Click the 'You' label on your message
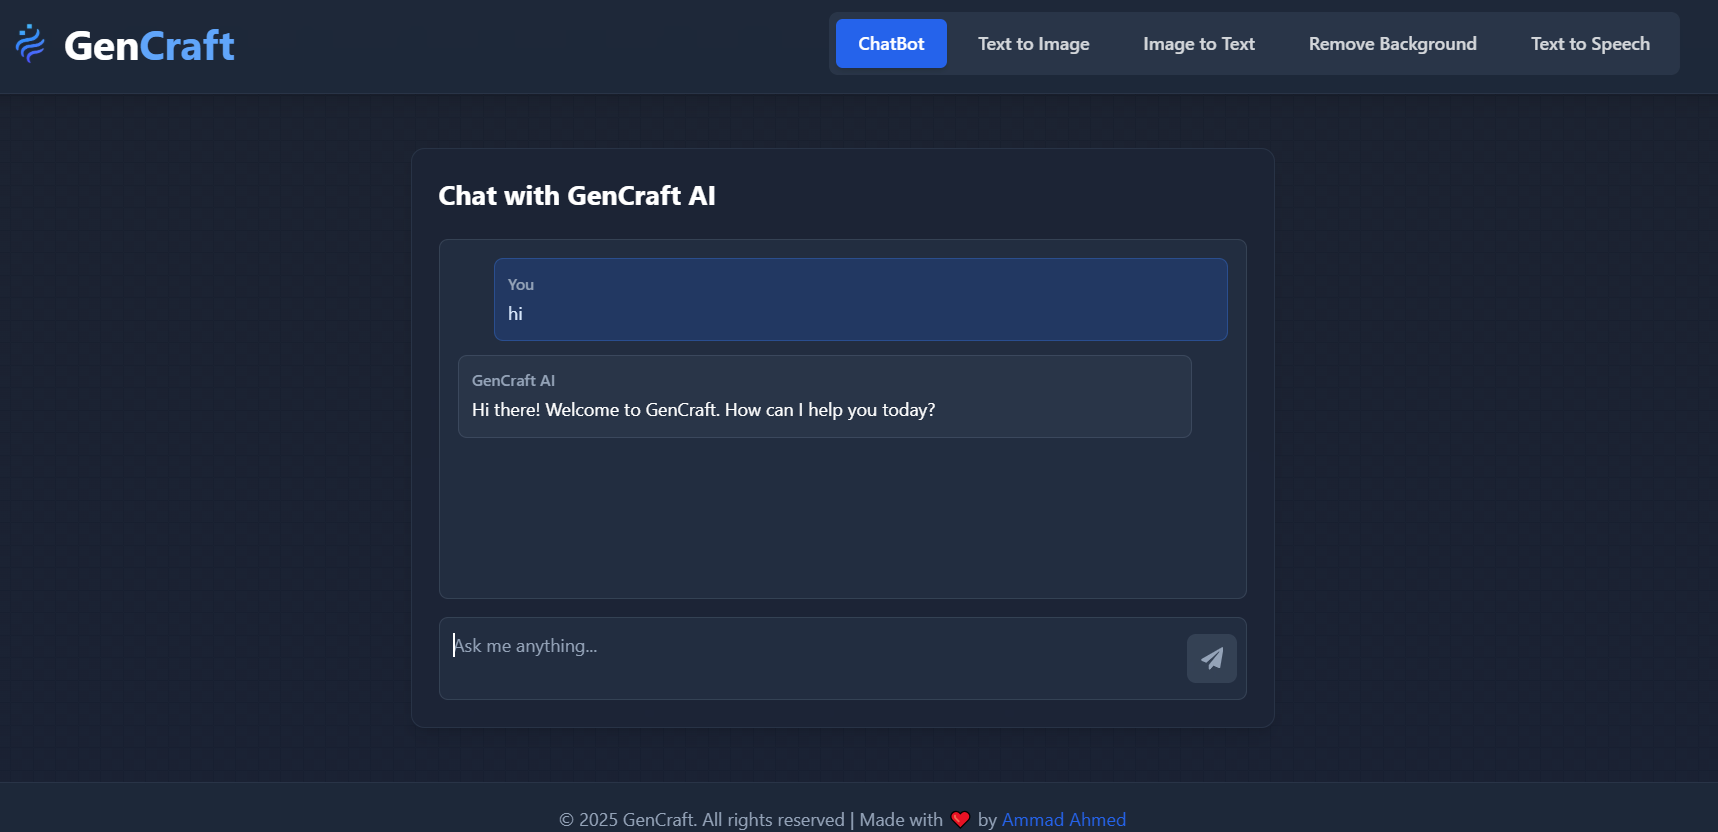 pyautogui.click(x=520, y=284)
